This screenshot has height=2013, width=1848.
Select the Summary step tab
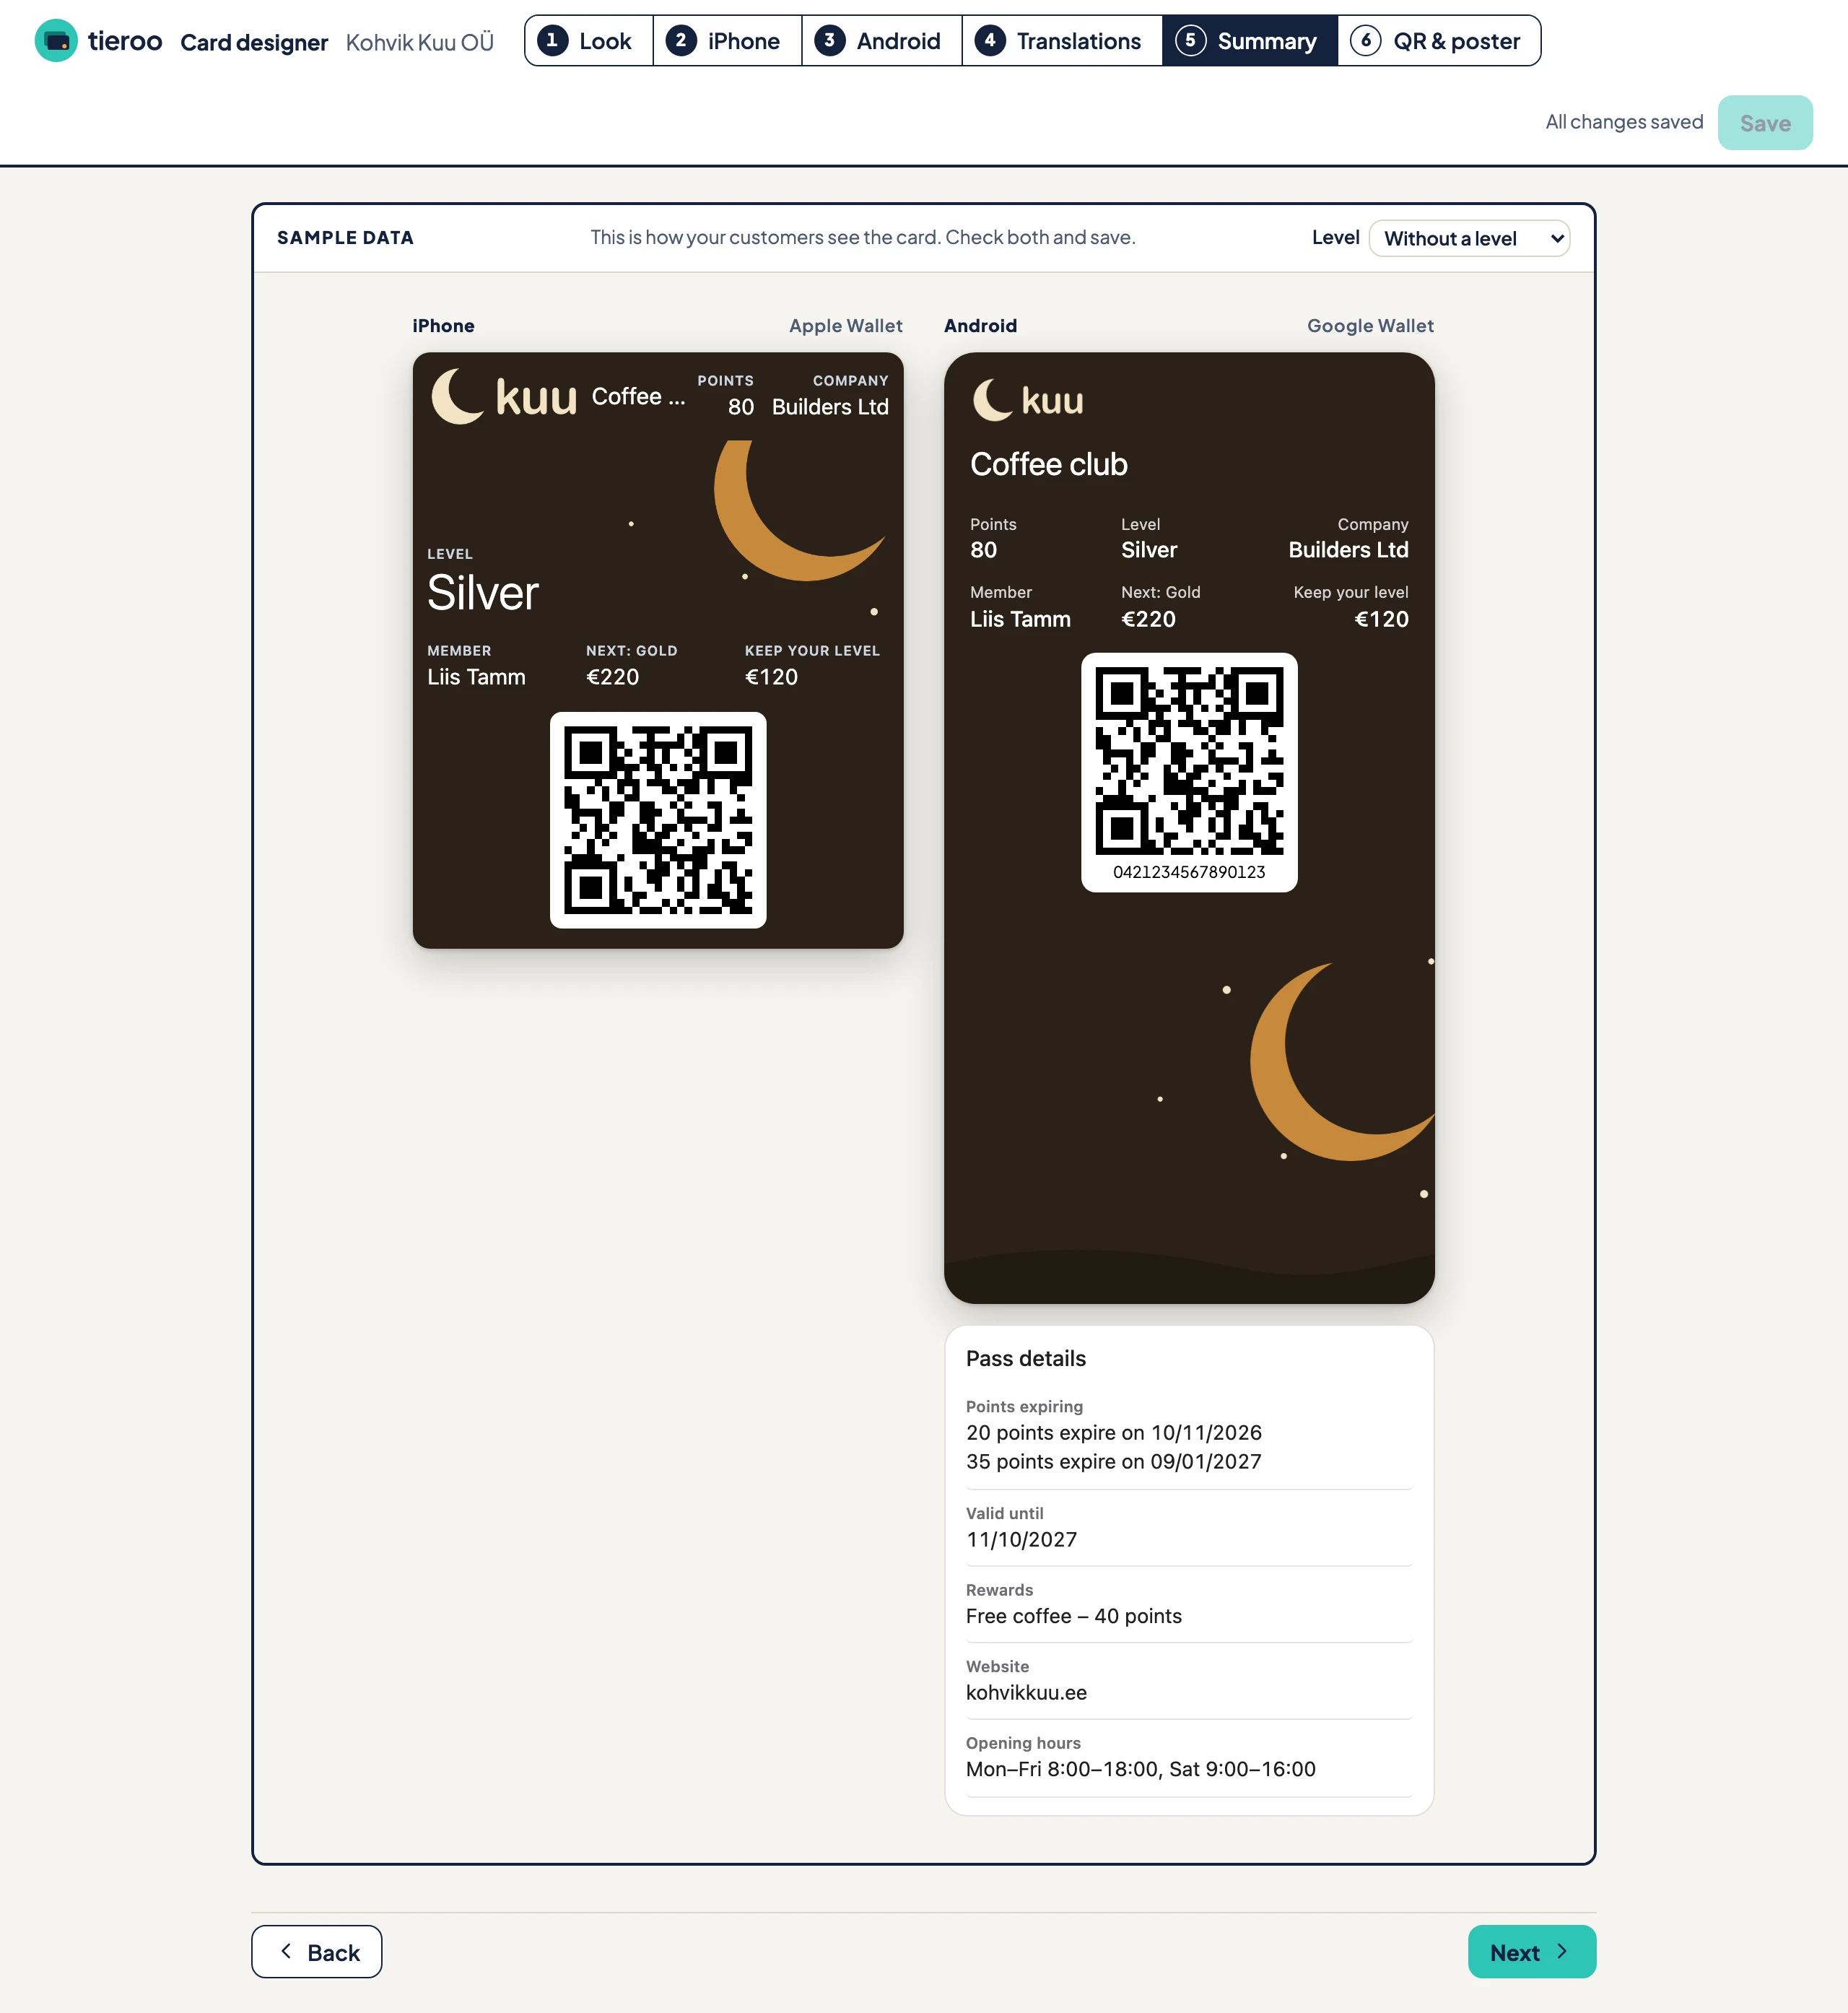pyautogui.click(x=1249, y=41)
